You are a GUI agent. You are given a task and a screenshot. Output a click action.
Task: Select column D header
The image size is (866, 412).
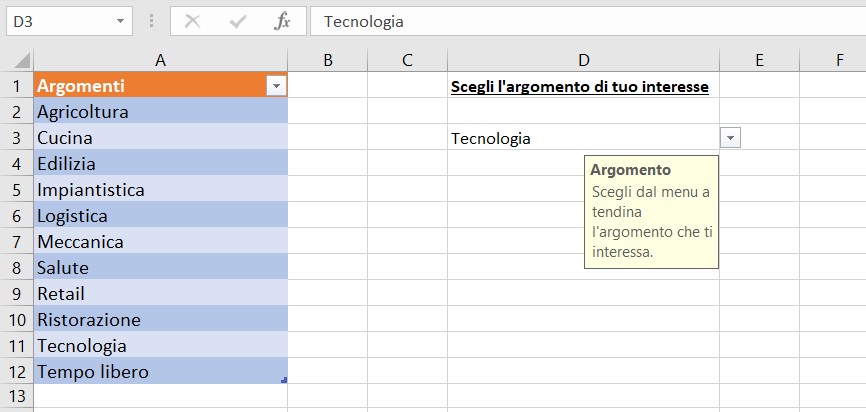(x=583, y=60)
